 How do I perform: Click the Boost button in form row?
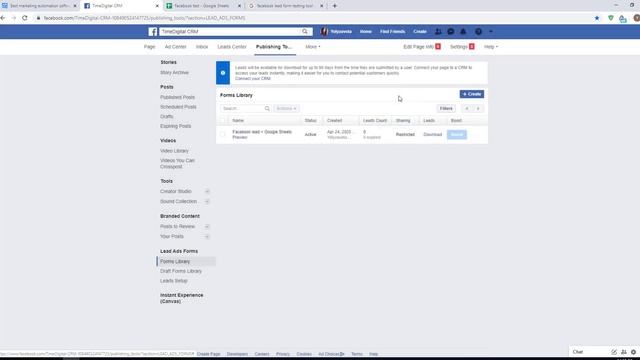tap(457, 135)
